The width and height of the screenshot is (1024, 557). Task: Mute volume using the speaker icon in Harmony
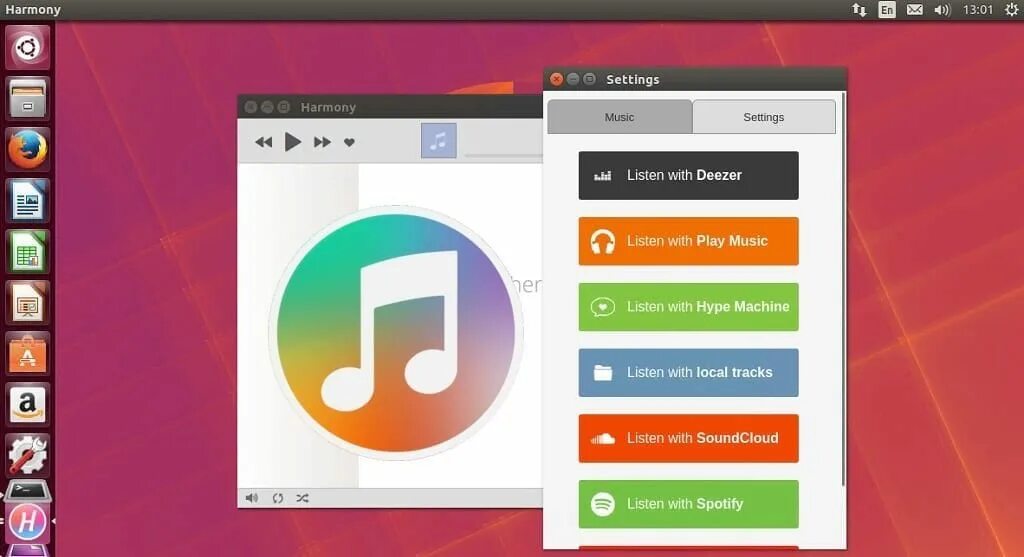click(x=252, y=498)
